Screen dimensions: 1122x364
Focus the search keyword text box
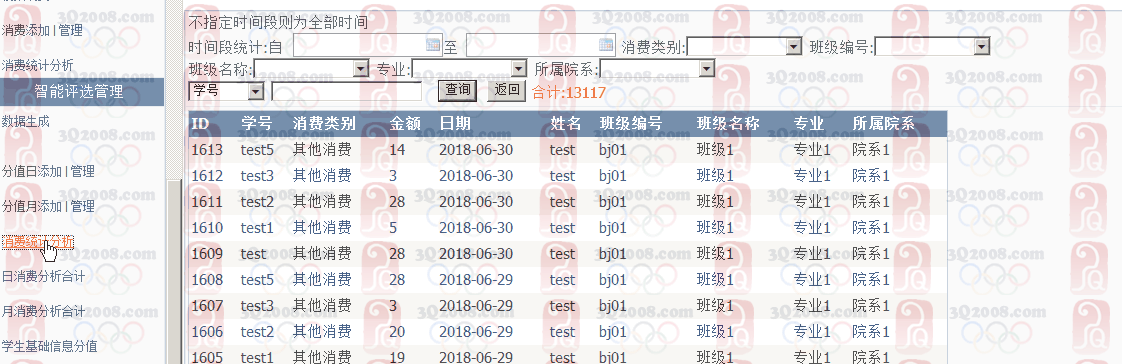347,91
